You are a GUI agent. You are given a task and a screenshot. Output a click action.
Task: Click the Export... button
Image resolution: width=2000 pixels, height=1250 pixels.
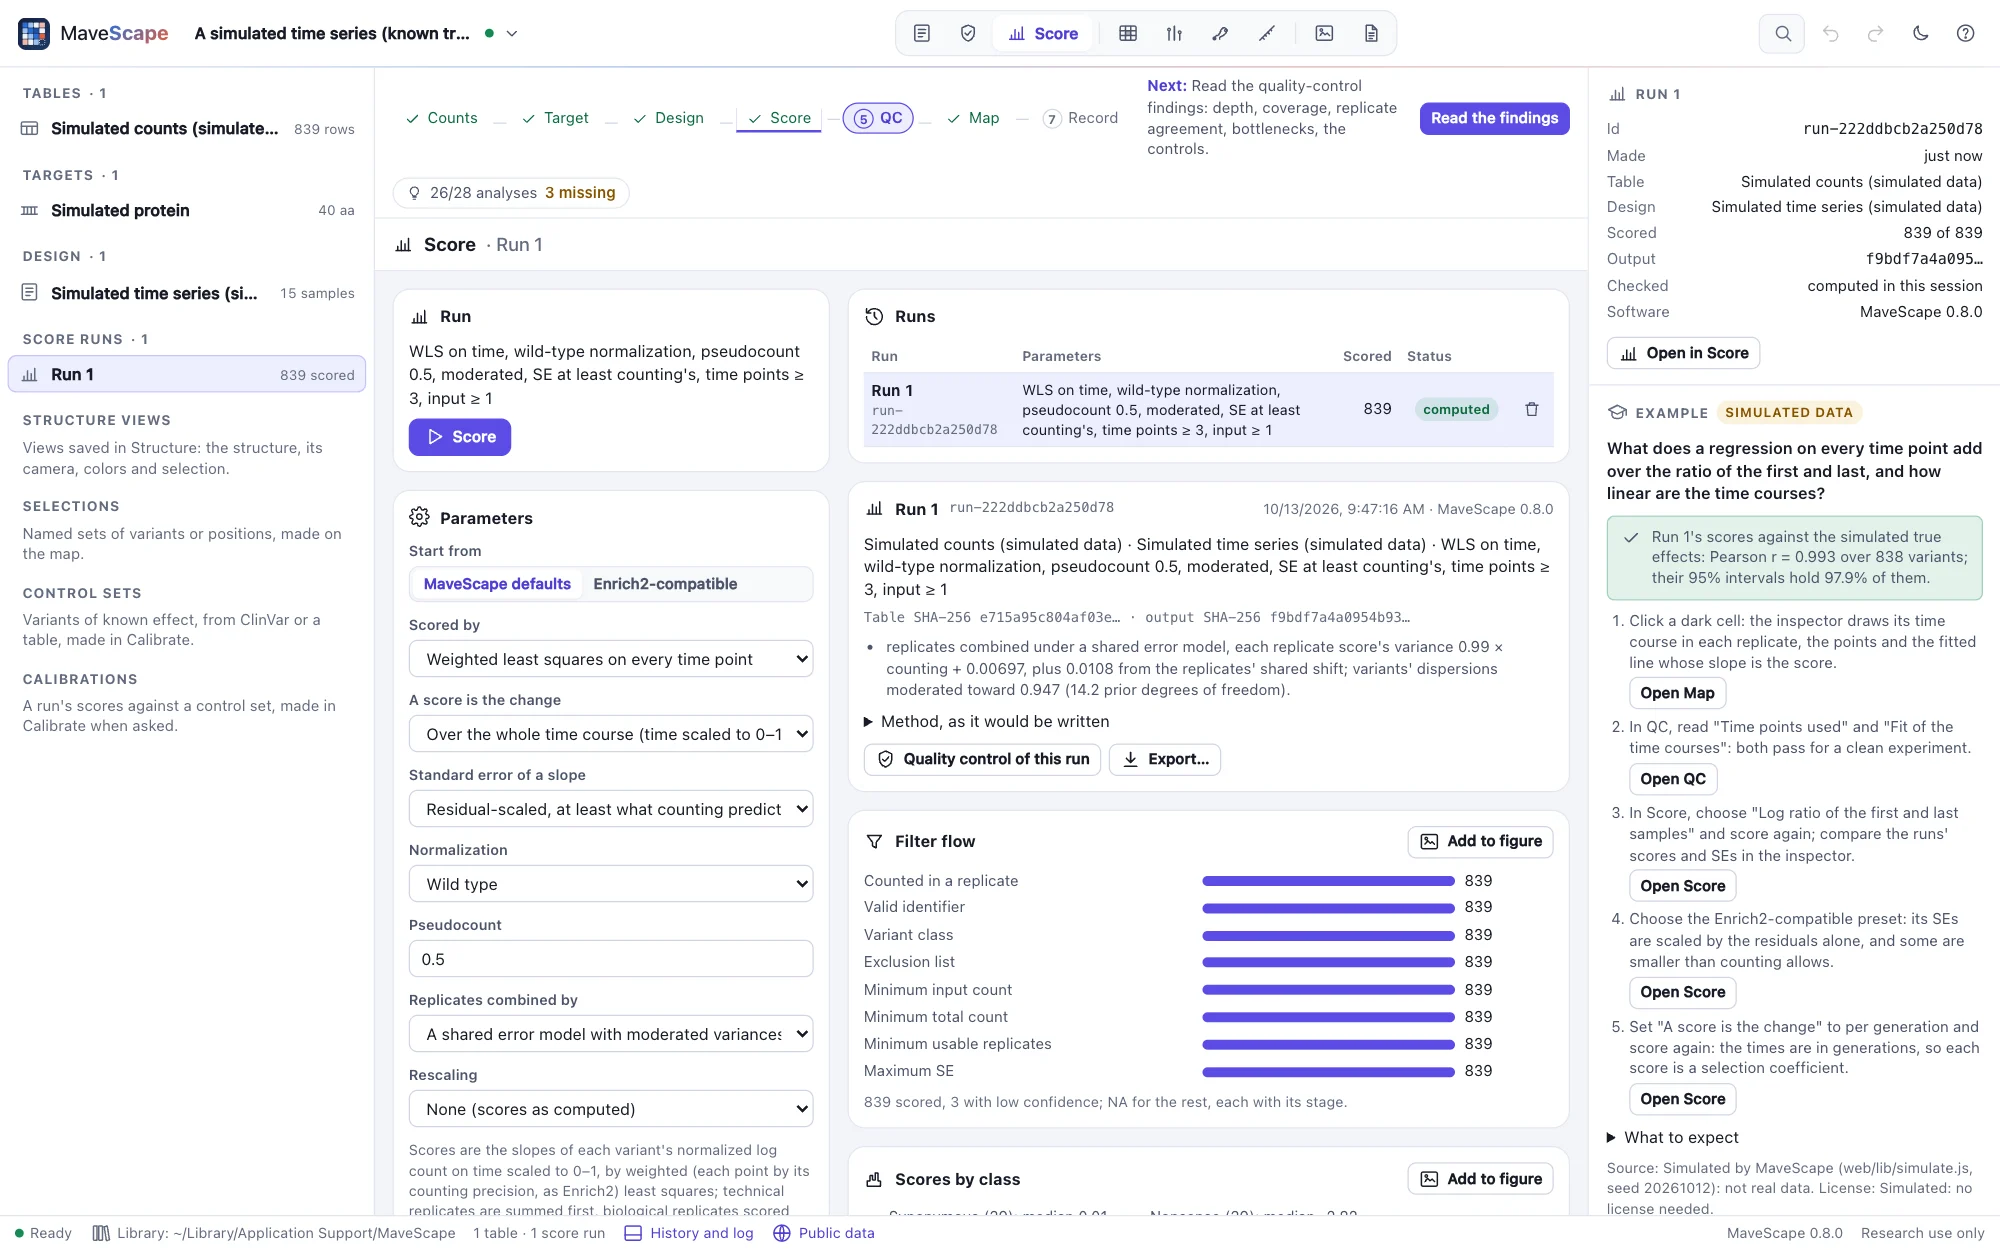[1165, 759]
